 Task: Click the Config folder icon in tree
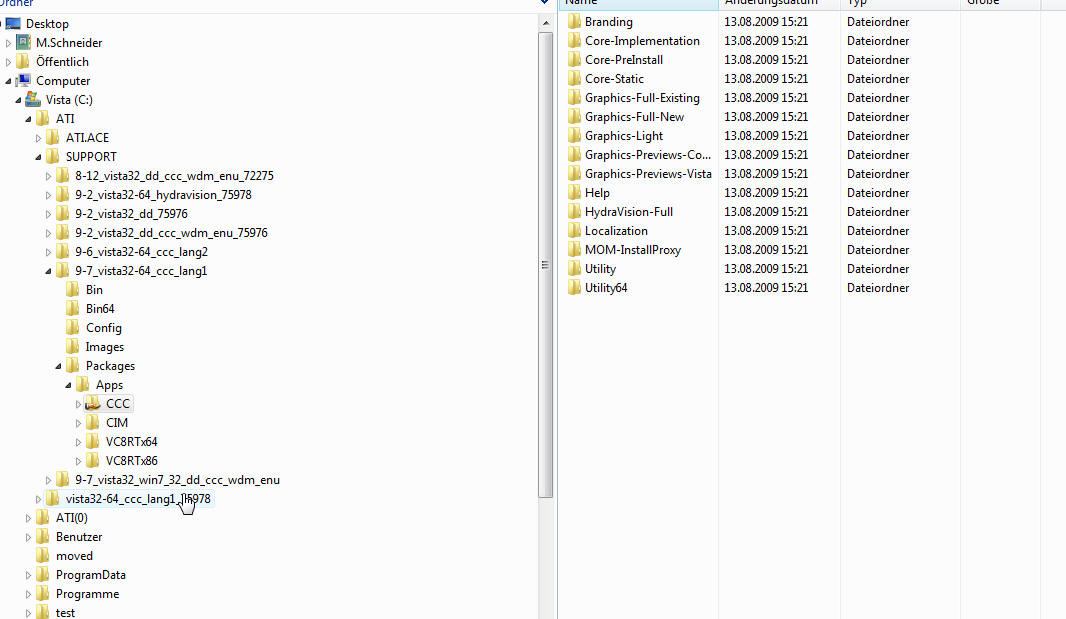coord(73,328)
